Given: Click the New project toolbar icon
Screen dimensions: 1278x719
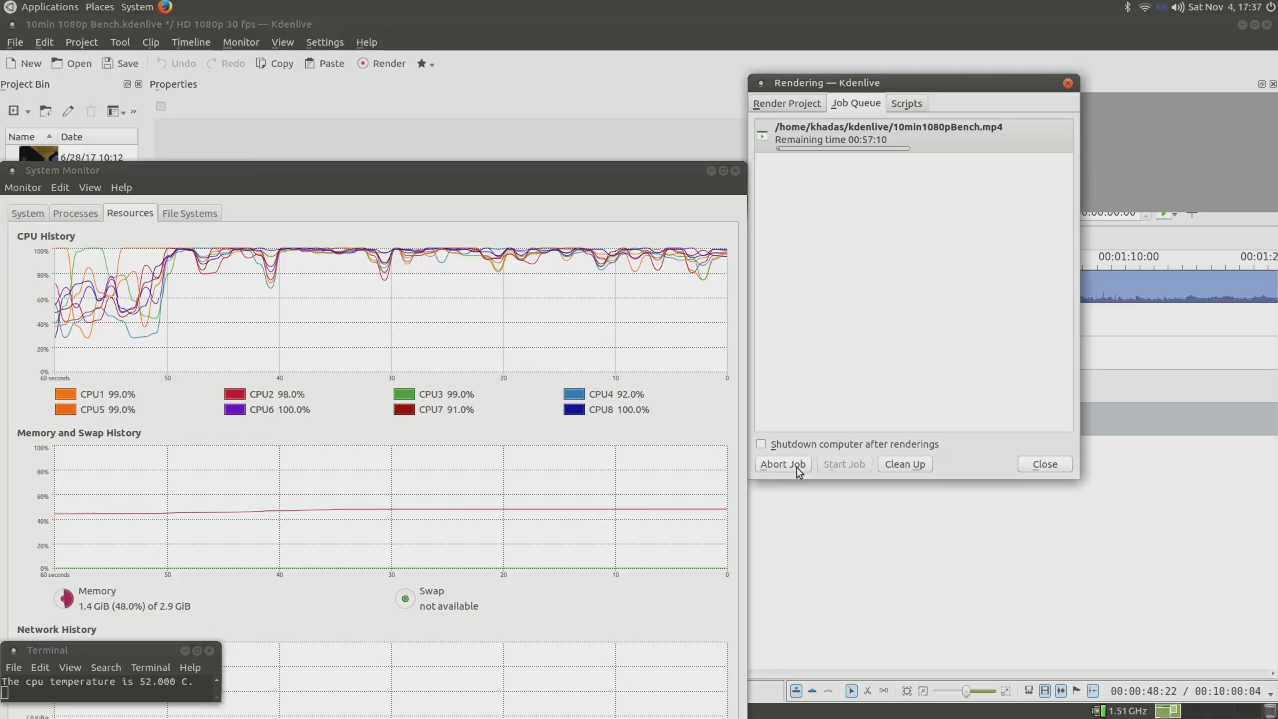Looking at the screenshot, I should [23, 63].
